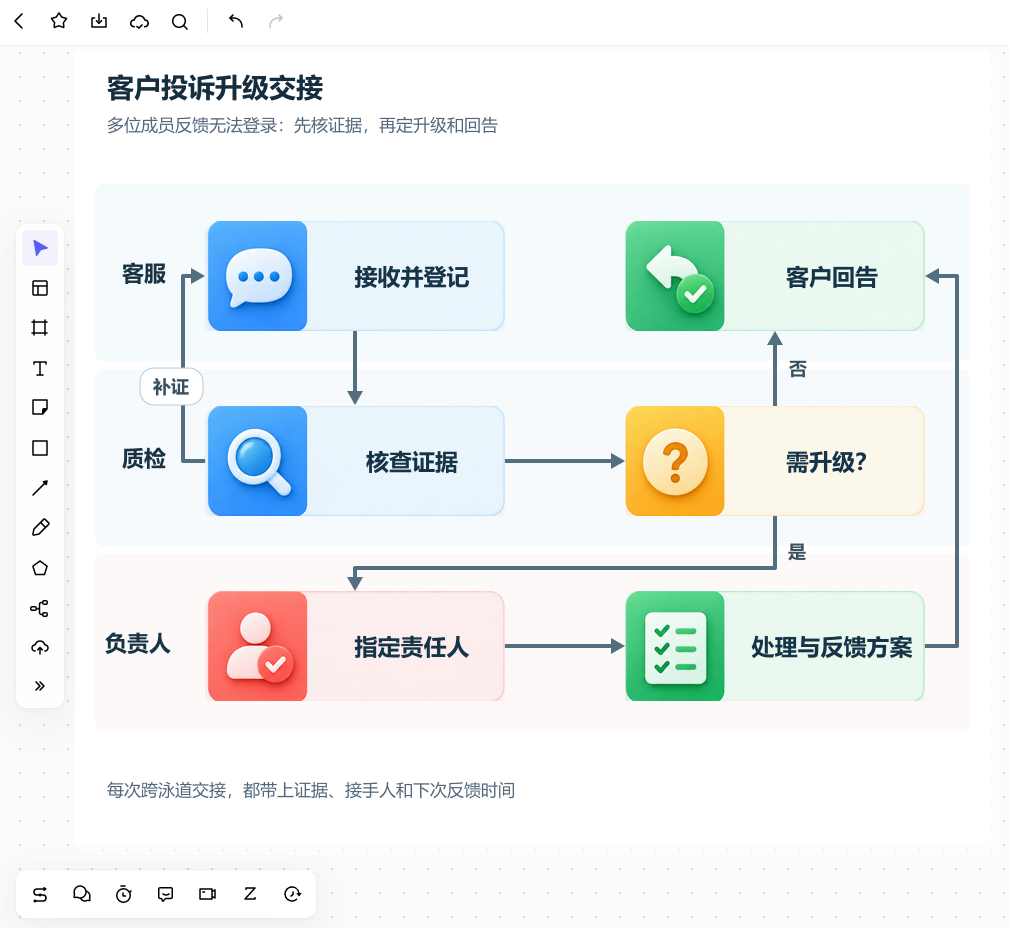
Task: Select the pen drawing tool
Action: pos(40,528)
